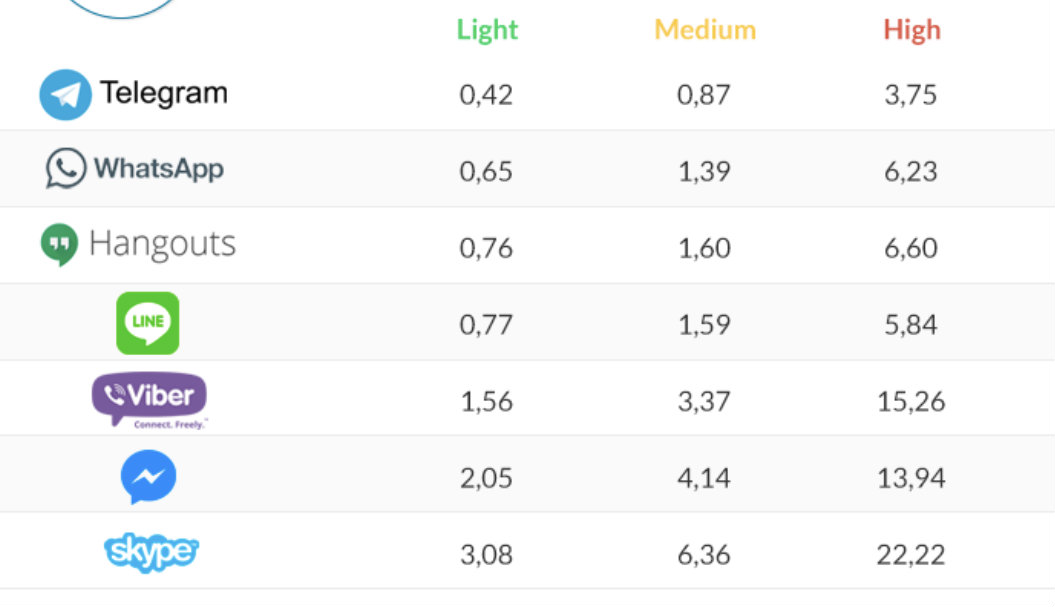Image resolution: width=1055 pixels, height=607 pixels.
Task: Click the purple Viber logo
Action: point(149,400)
